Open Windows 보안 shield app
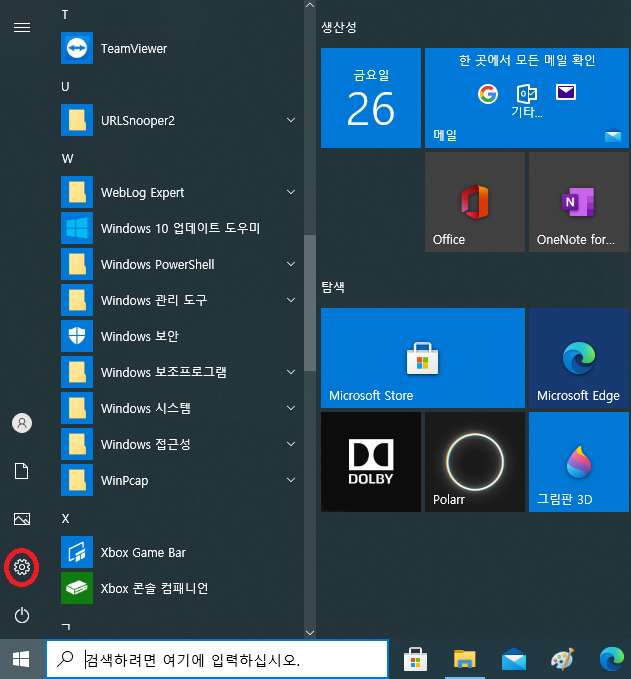The image size is (631, 679). click(x=178, y=336)
